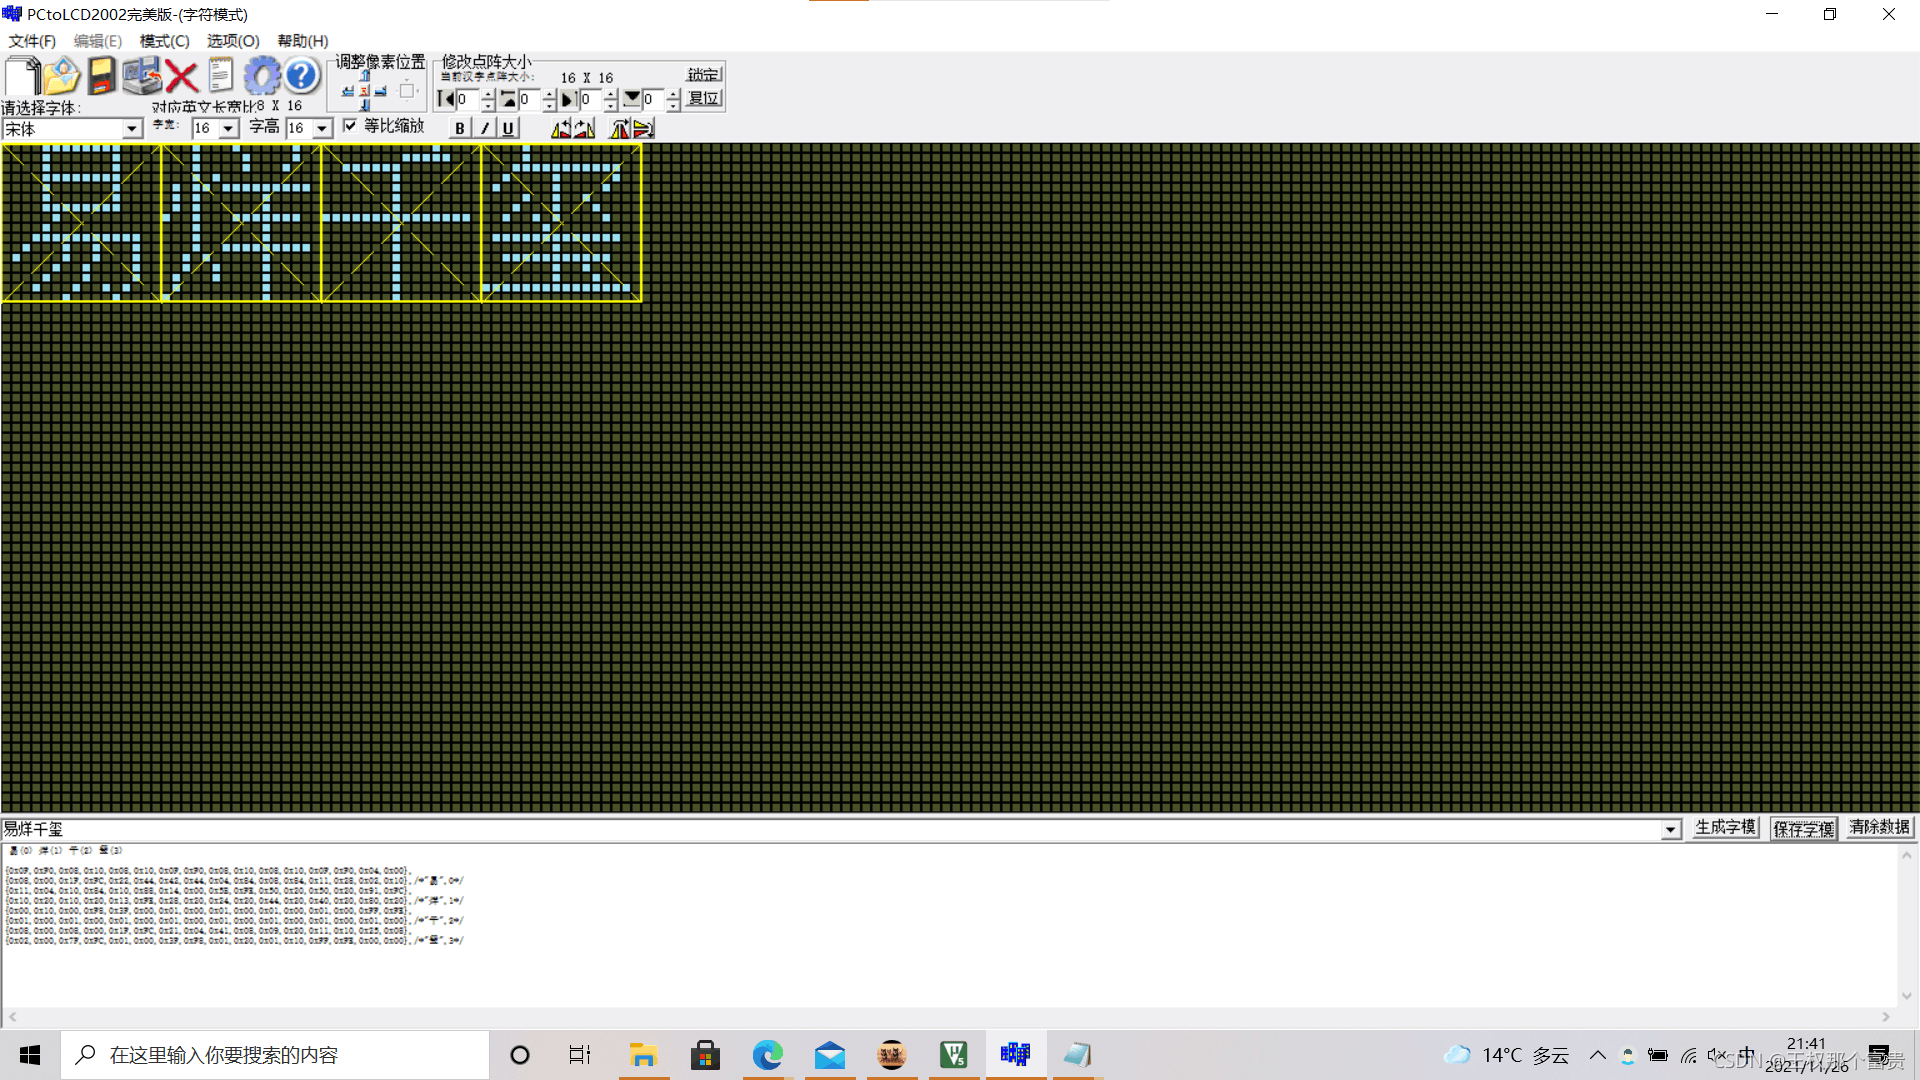Image resolution: width=1920 pixels, height=1080 pixels.
Task: Click the 复位 reset button
Action: (704, 98)
